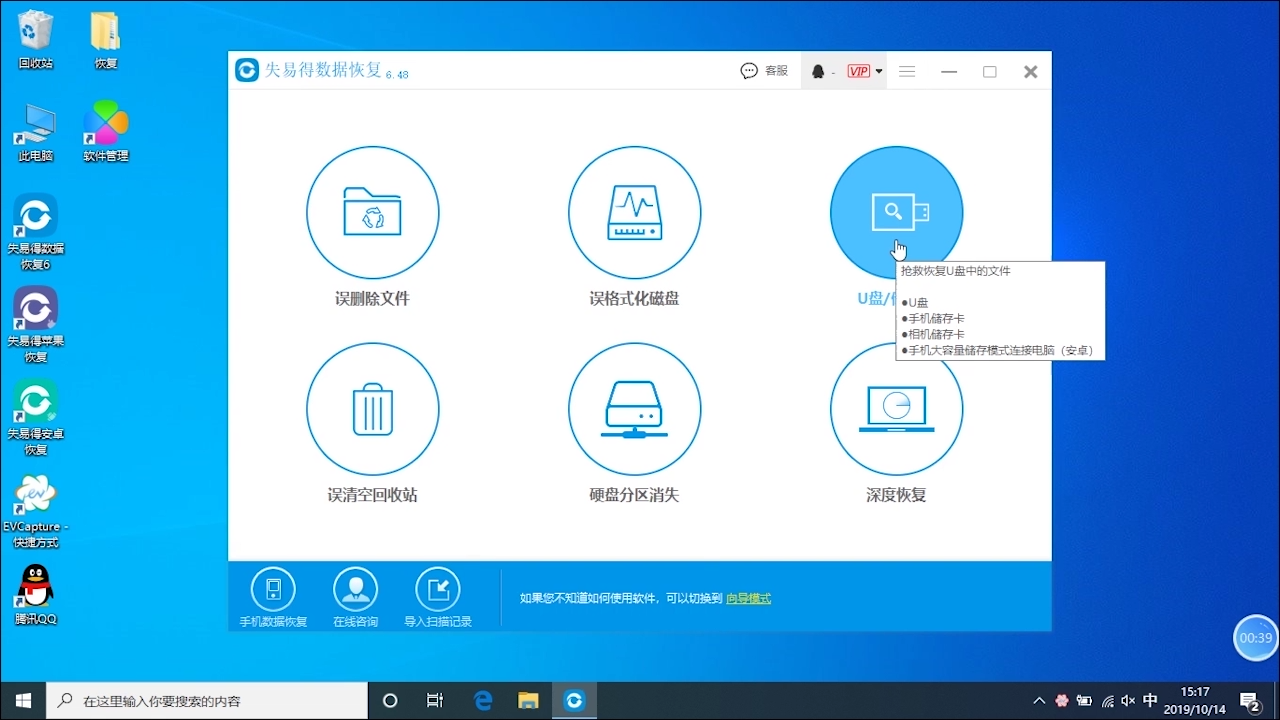This screenshot has width=1280, height=720.
Task: Open the 恢复 folder on desktop
Action: (106, 40)
